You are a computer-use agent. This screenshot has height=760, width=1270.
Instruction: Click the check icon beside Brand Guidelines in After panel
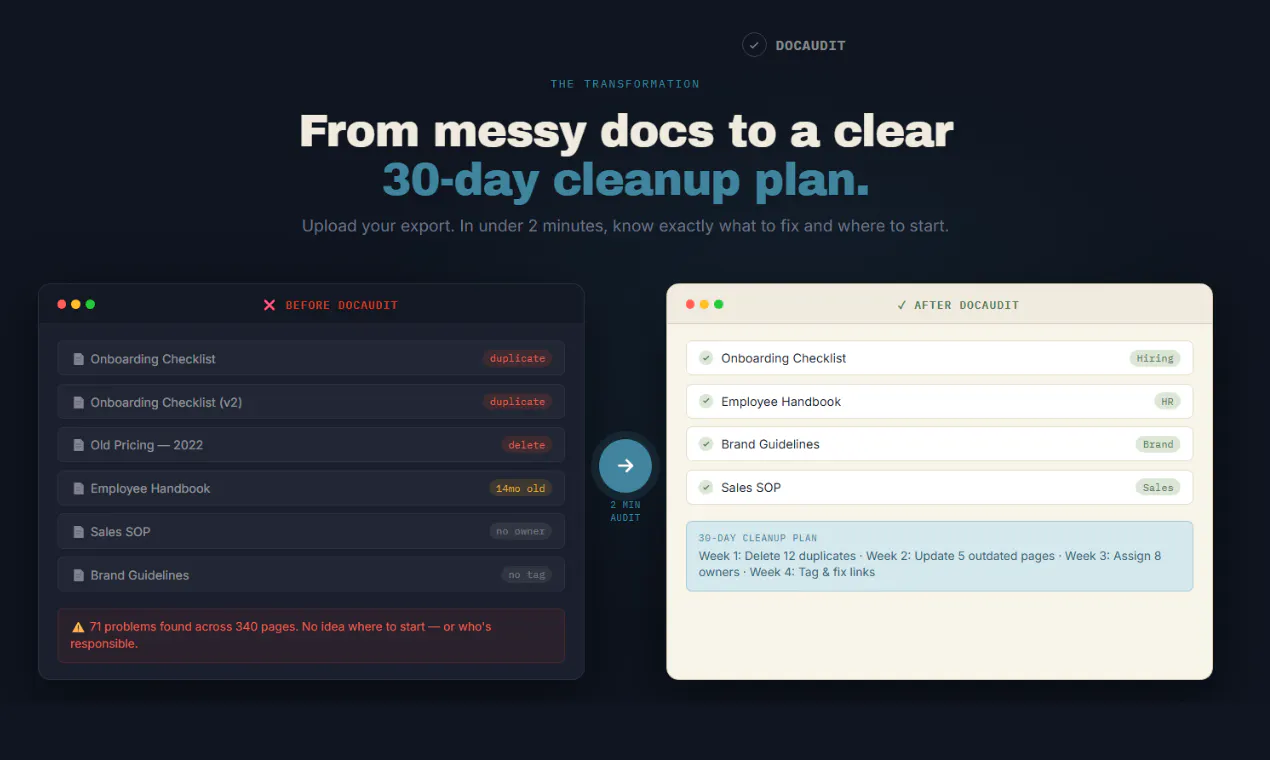(706, 444)
